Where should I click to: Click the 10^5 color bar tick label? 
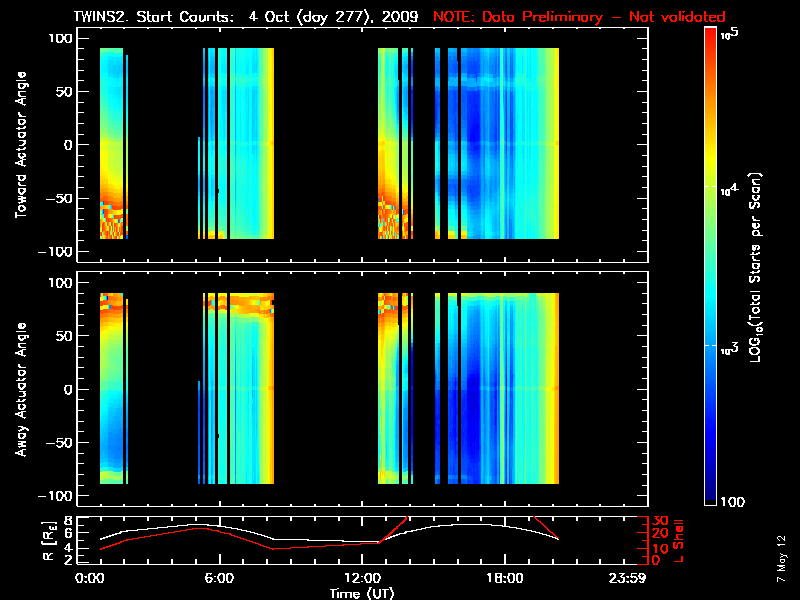[728, 33]
